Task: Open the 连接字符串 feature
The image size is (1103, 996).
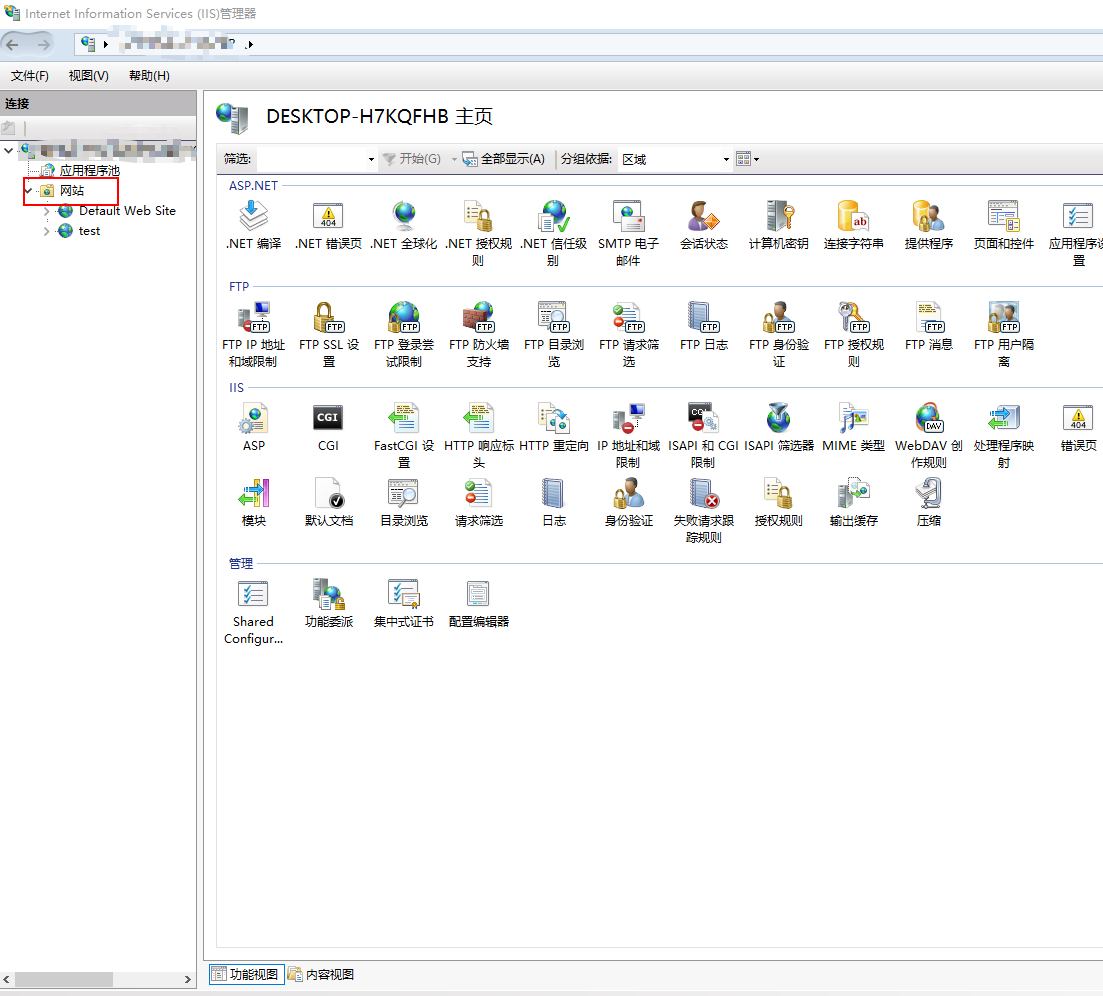Action: [853, 226]
